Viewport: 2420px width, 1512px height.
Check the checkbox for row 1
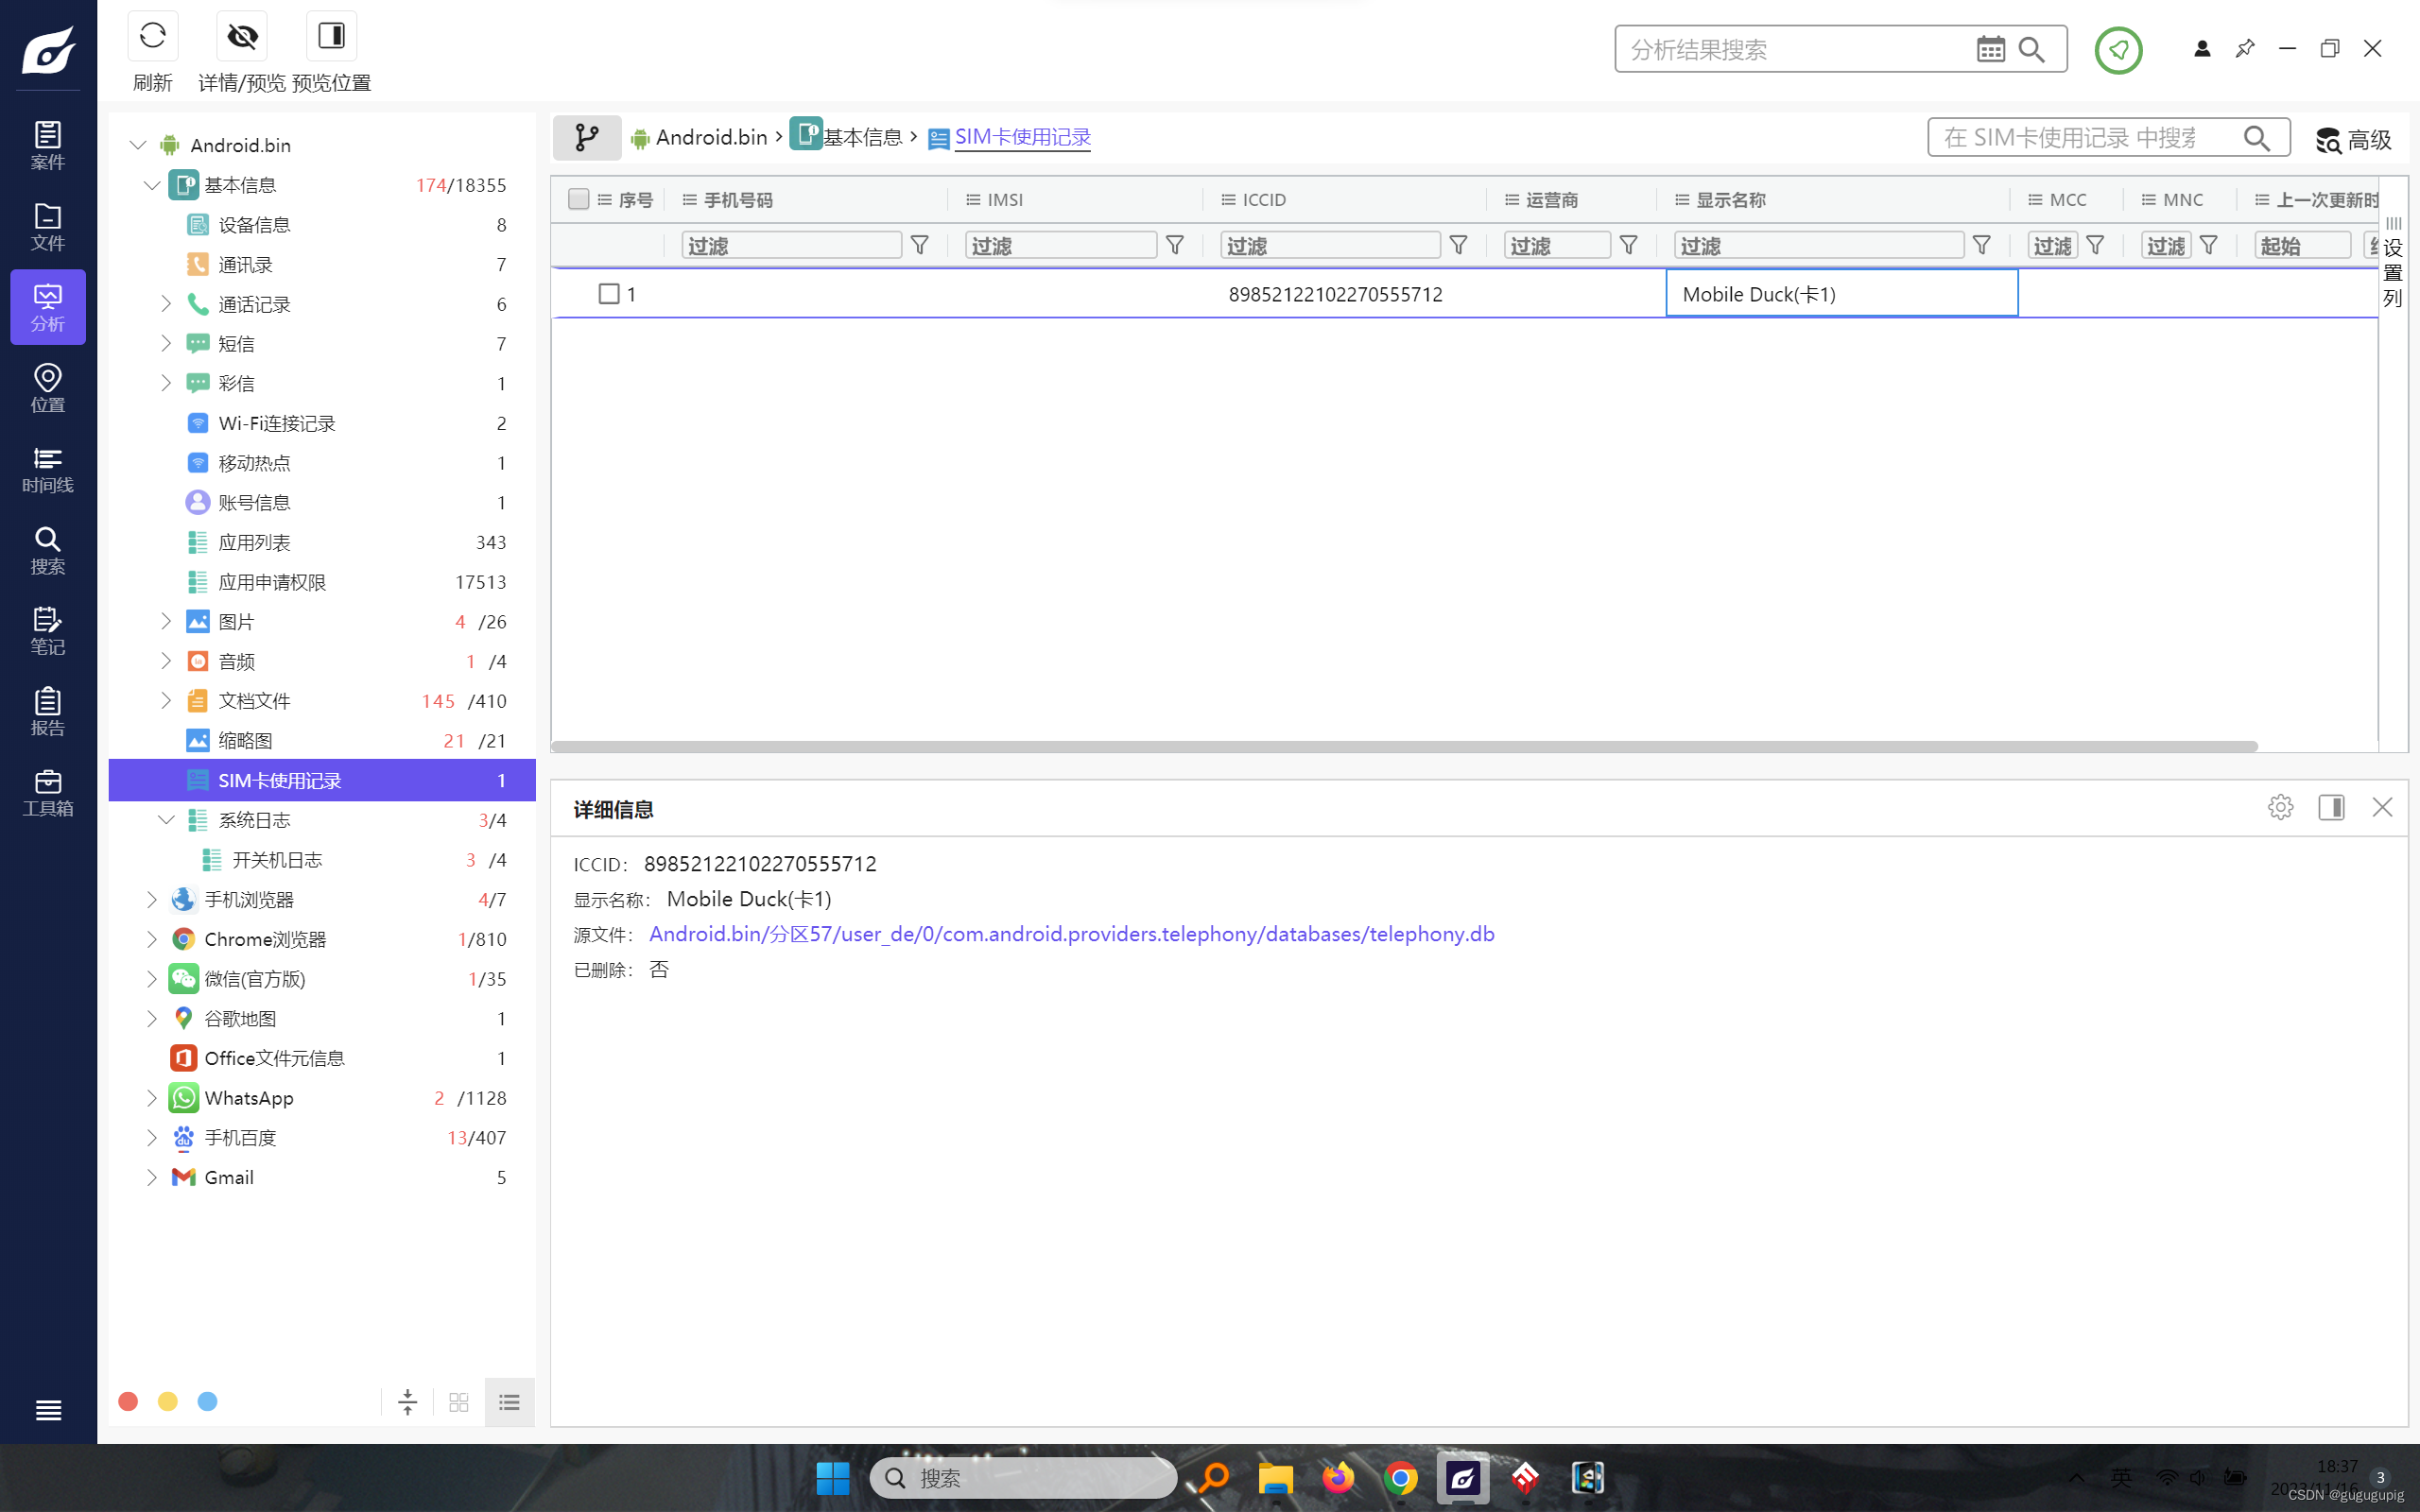(608, 294)
